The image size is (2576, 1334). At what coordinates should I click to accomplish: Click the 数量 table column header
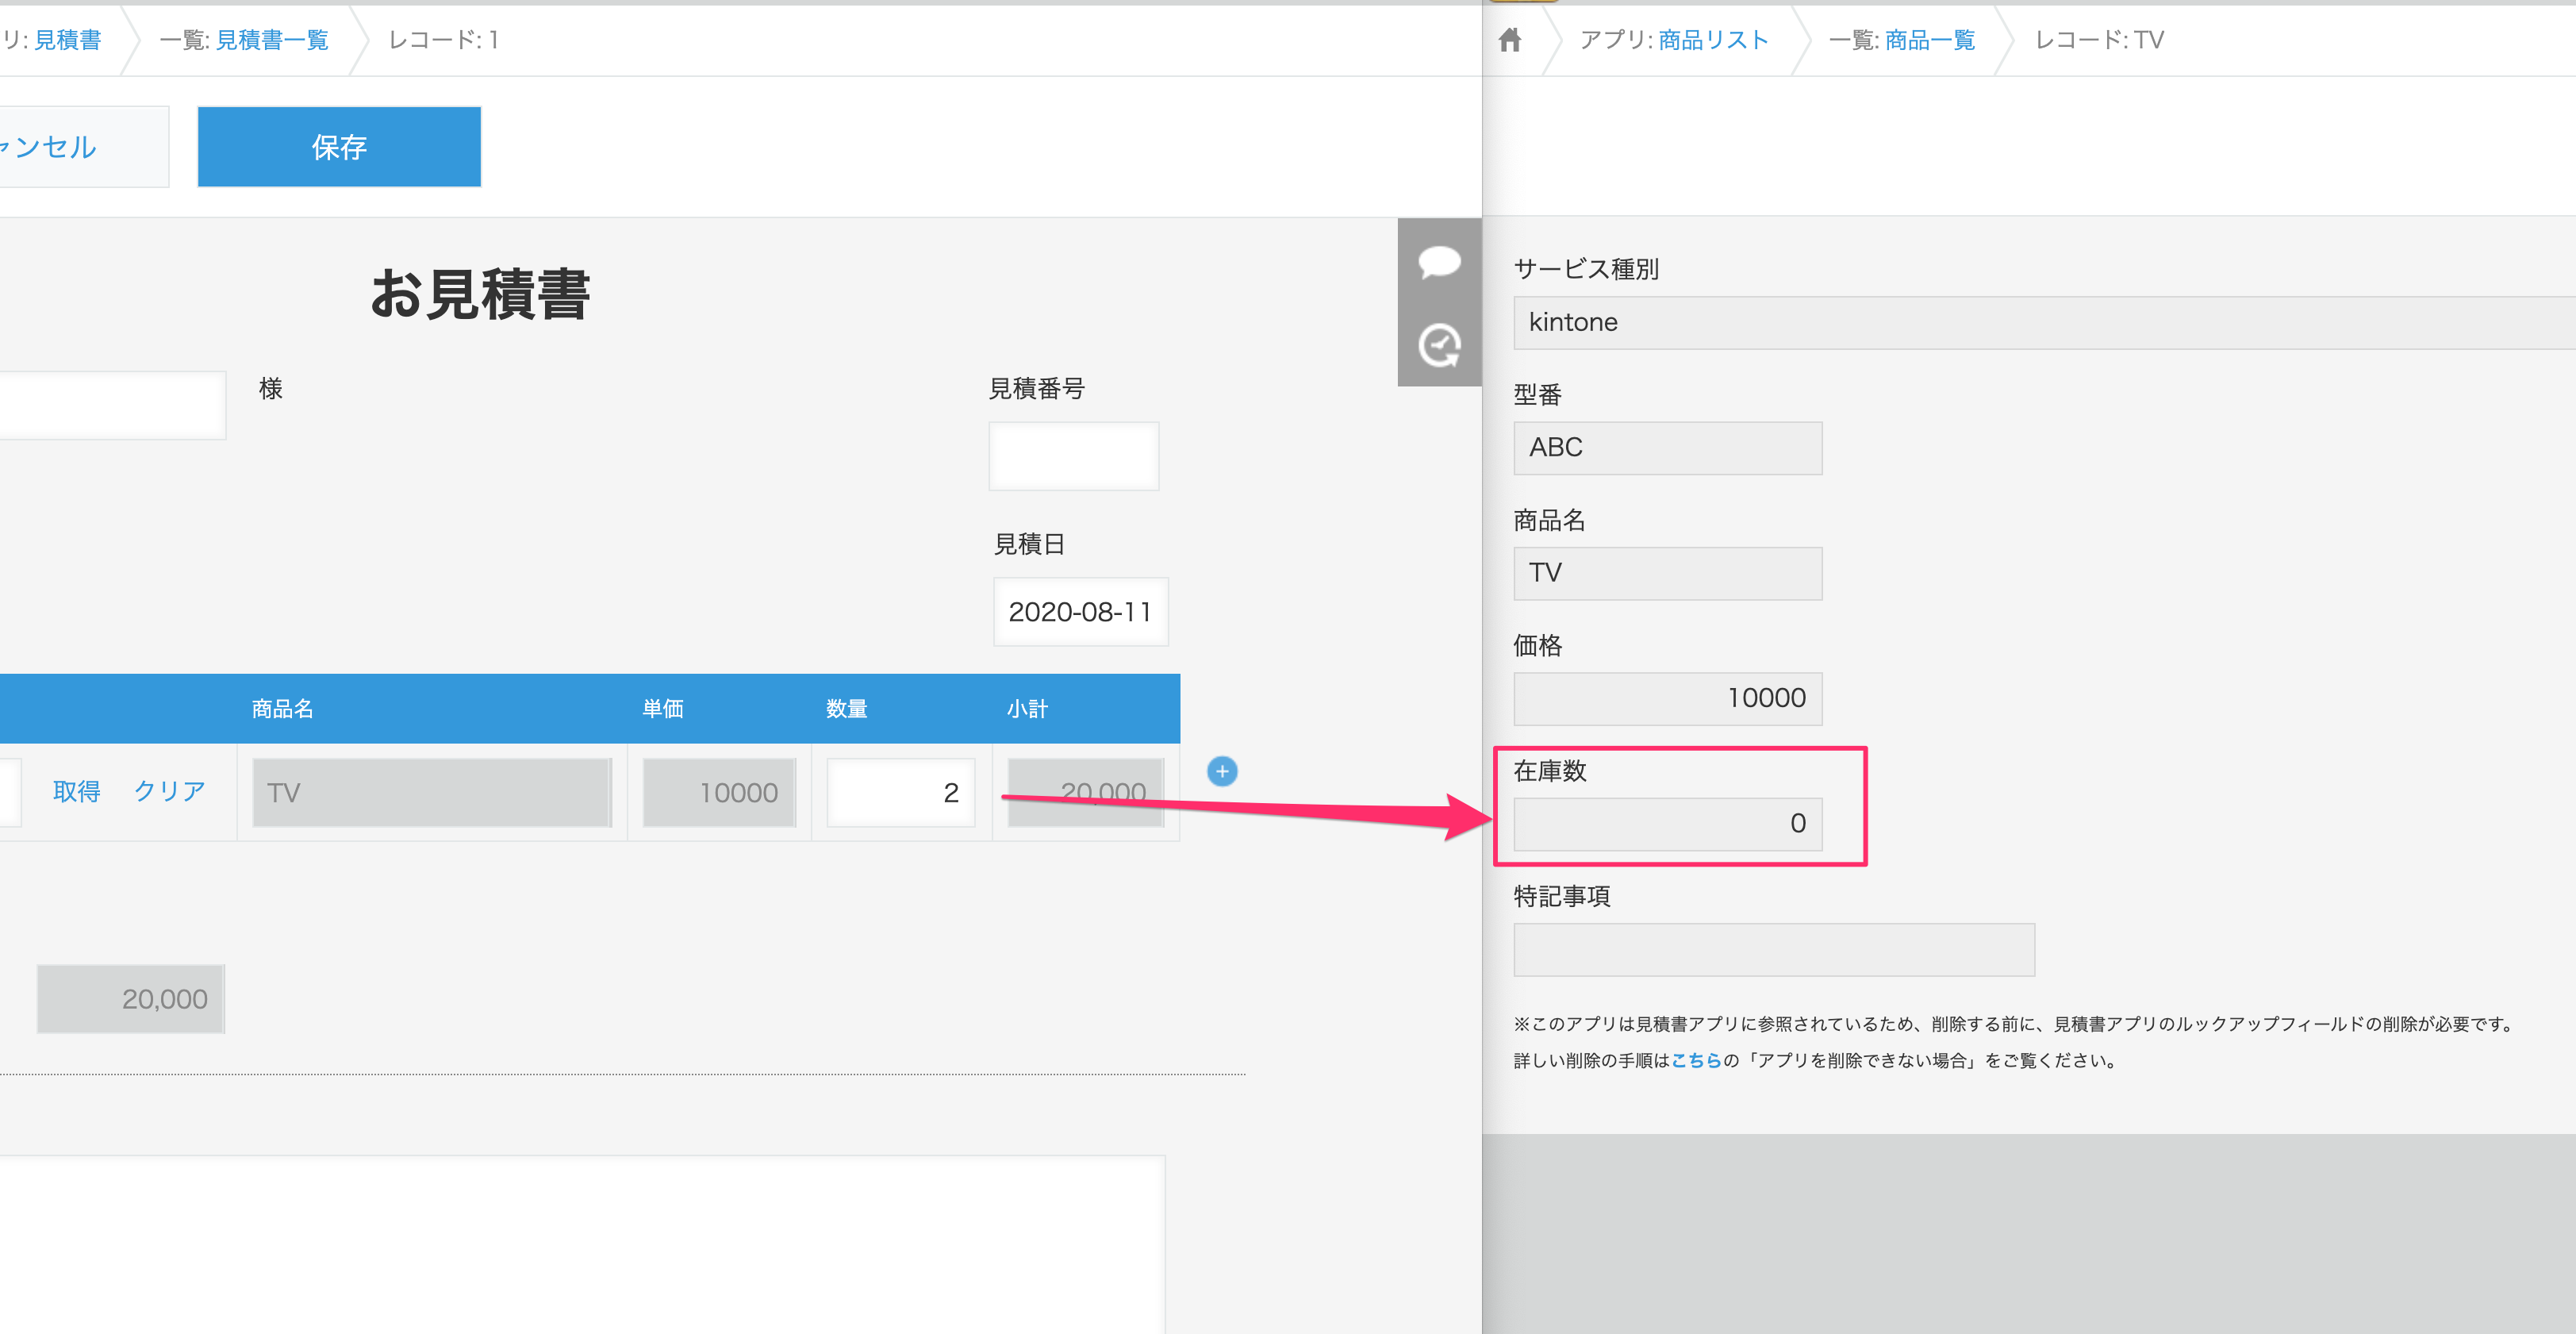point(846,709)
